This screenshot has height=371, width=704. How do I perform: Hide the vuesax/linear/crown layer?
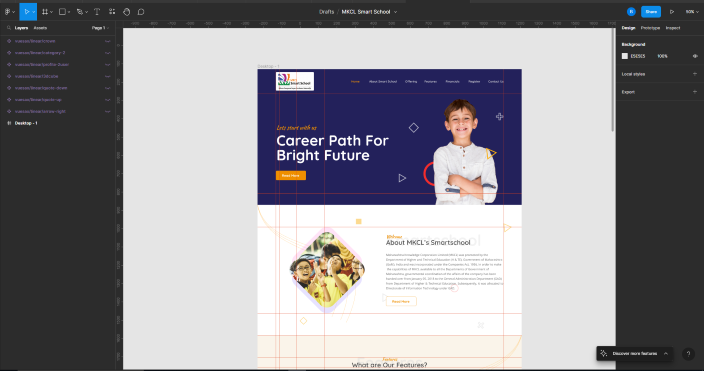click(x=107, y=41)
